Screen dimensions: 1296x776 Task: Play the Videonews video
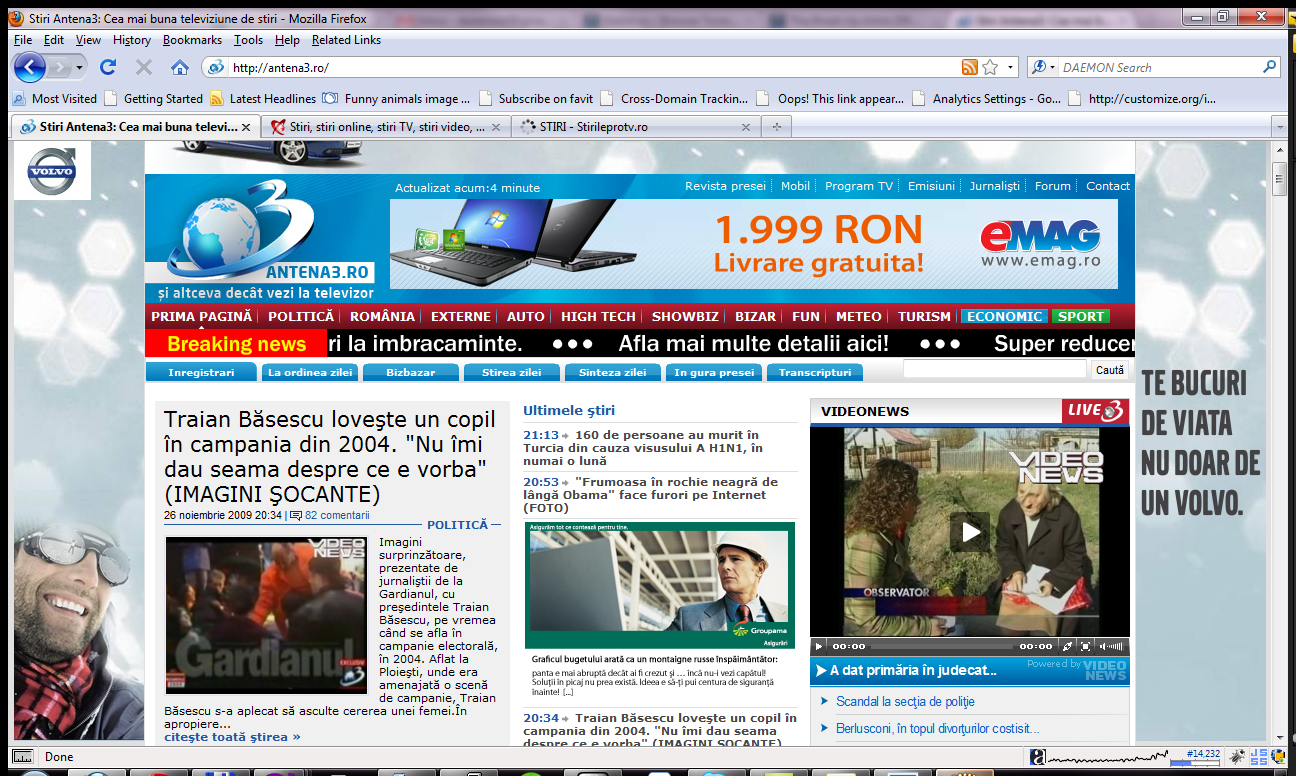pyautogui.click(x=970, y=532)
